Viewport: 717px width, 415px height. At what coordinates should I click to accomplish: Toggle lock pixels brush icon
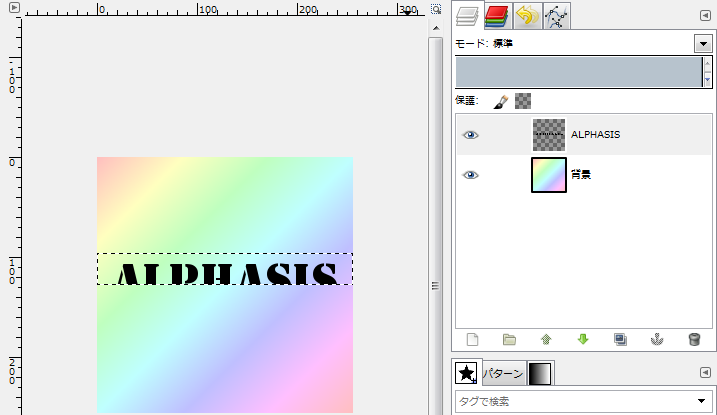click(501, 101)
